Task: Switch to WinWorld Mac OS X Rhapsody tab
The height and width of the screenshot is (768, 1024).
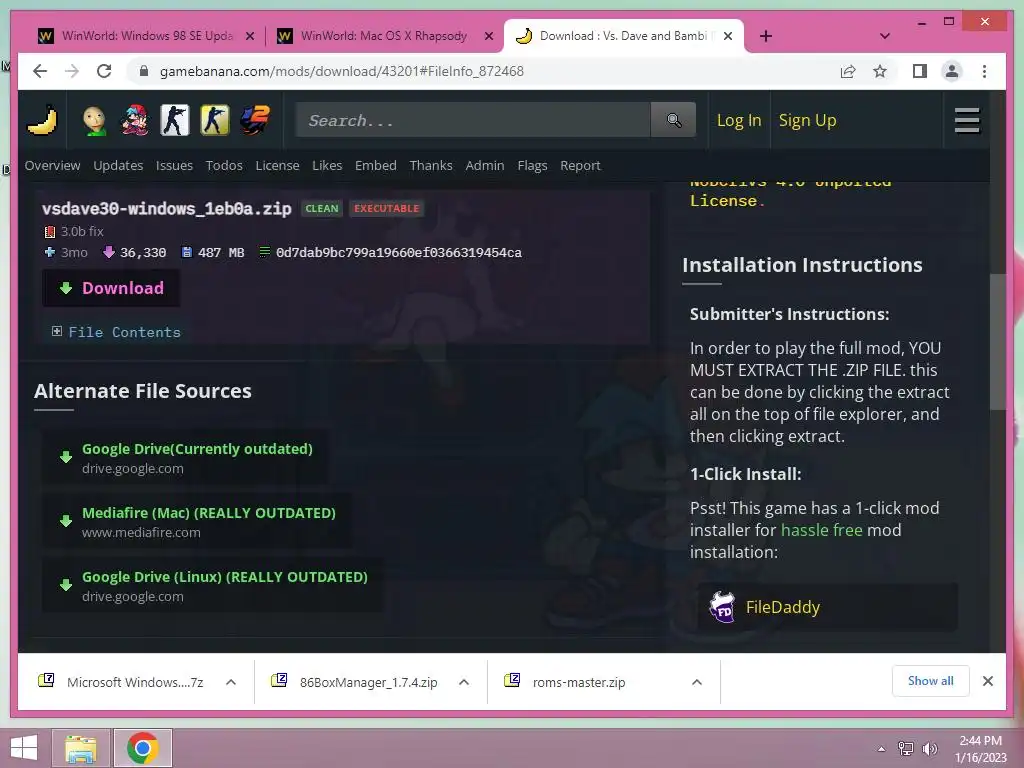Action: 382,36
